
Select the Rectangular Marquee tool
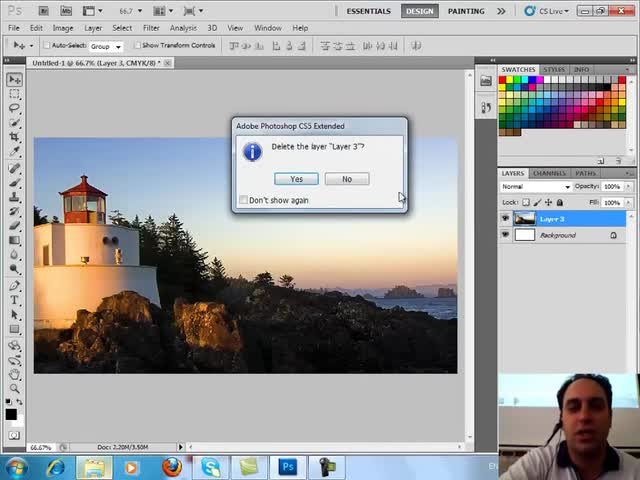(x=14, y=94)
